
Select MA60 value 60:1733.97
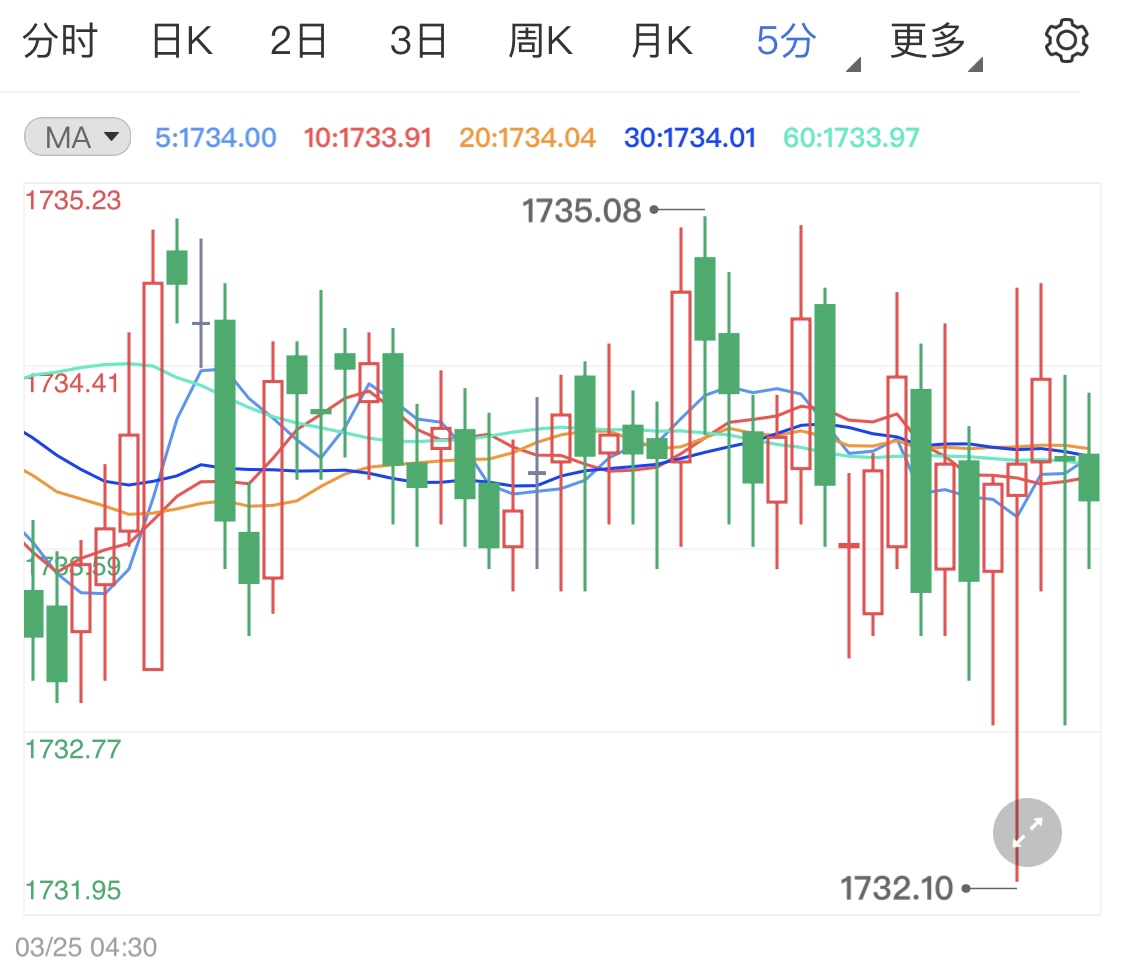[851, 138]
